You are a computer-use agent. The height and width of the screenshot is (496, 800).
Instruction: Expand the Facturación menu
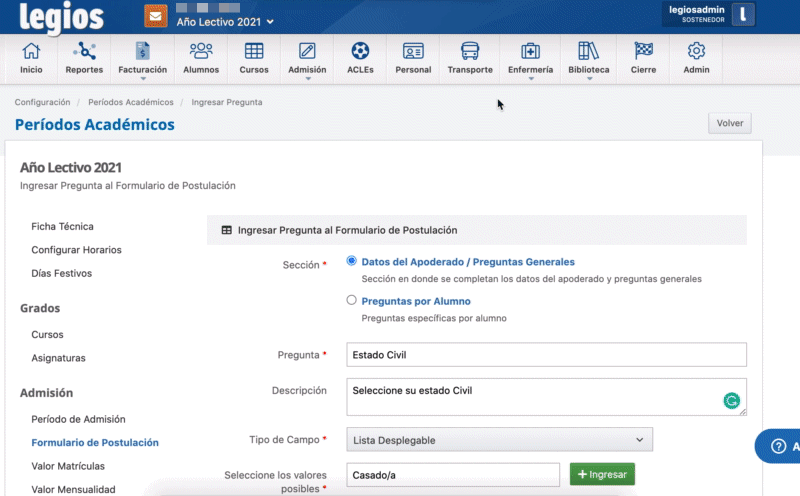pyautogui.click(x=142, y=58)
